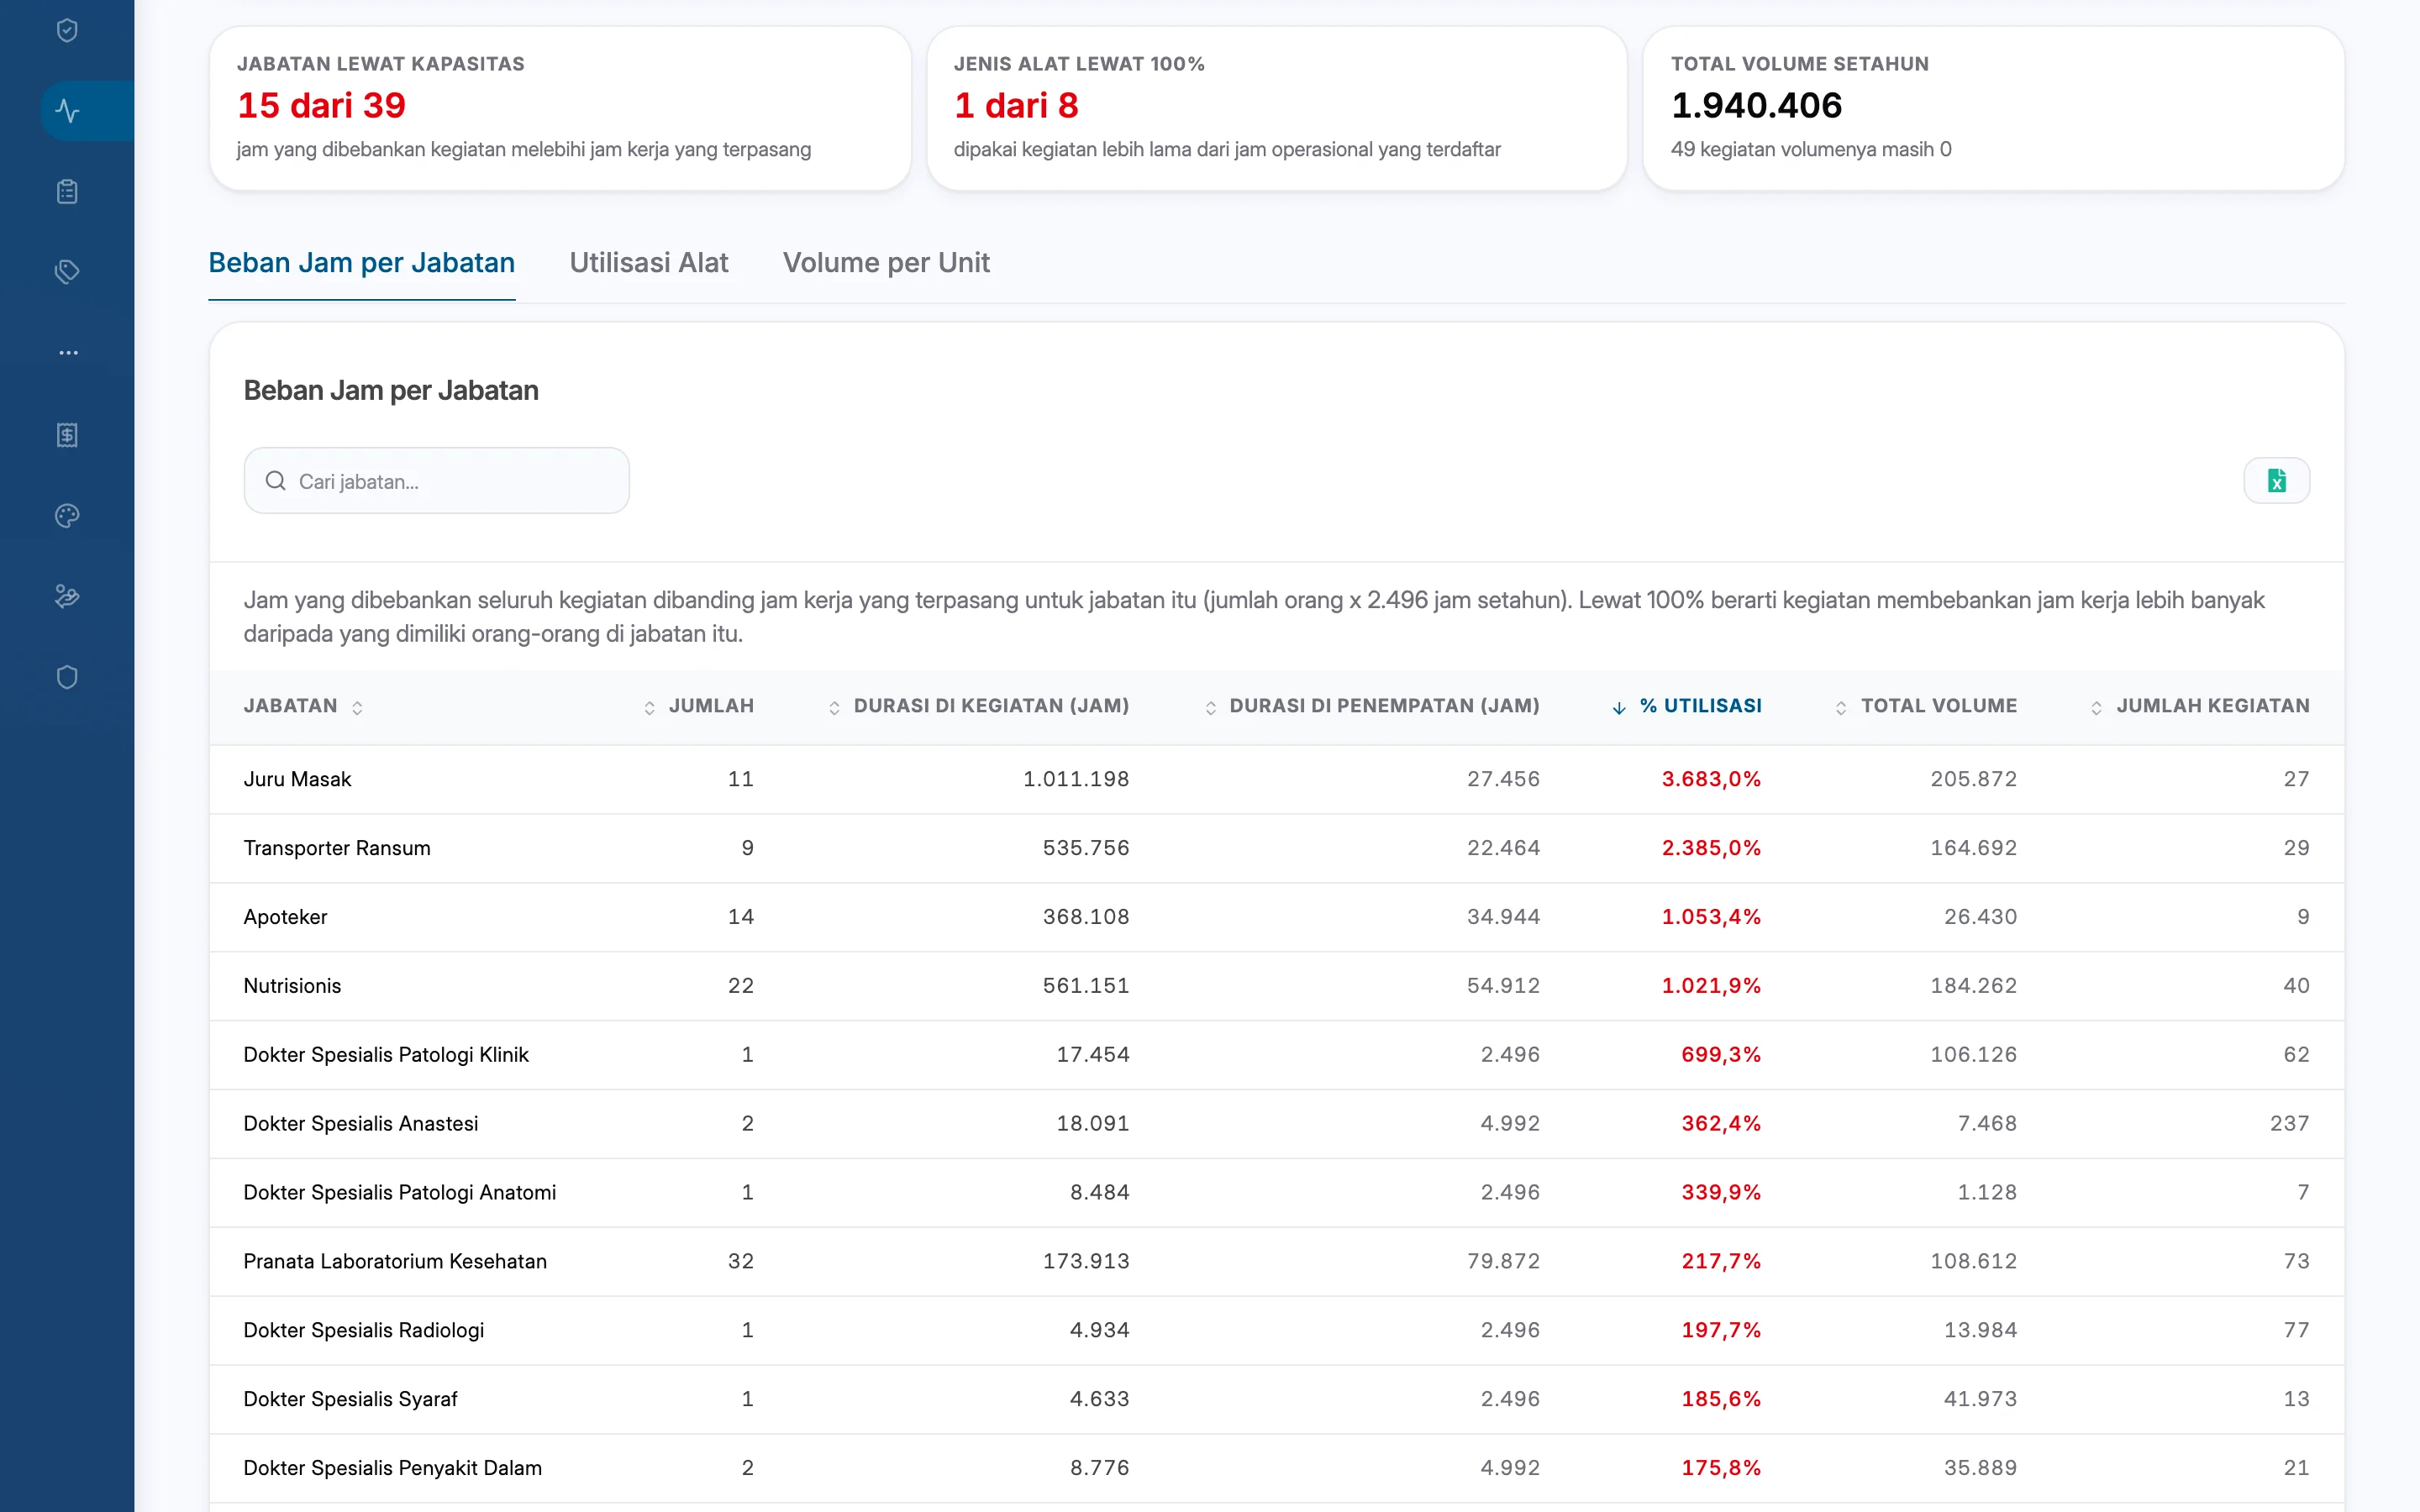
Task: Switch to the Utilisasi Alat tab
Action: [x=649, y=263]
